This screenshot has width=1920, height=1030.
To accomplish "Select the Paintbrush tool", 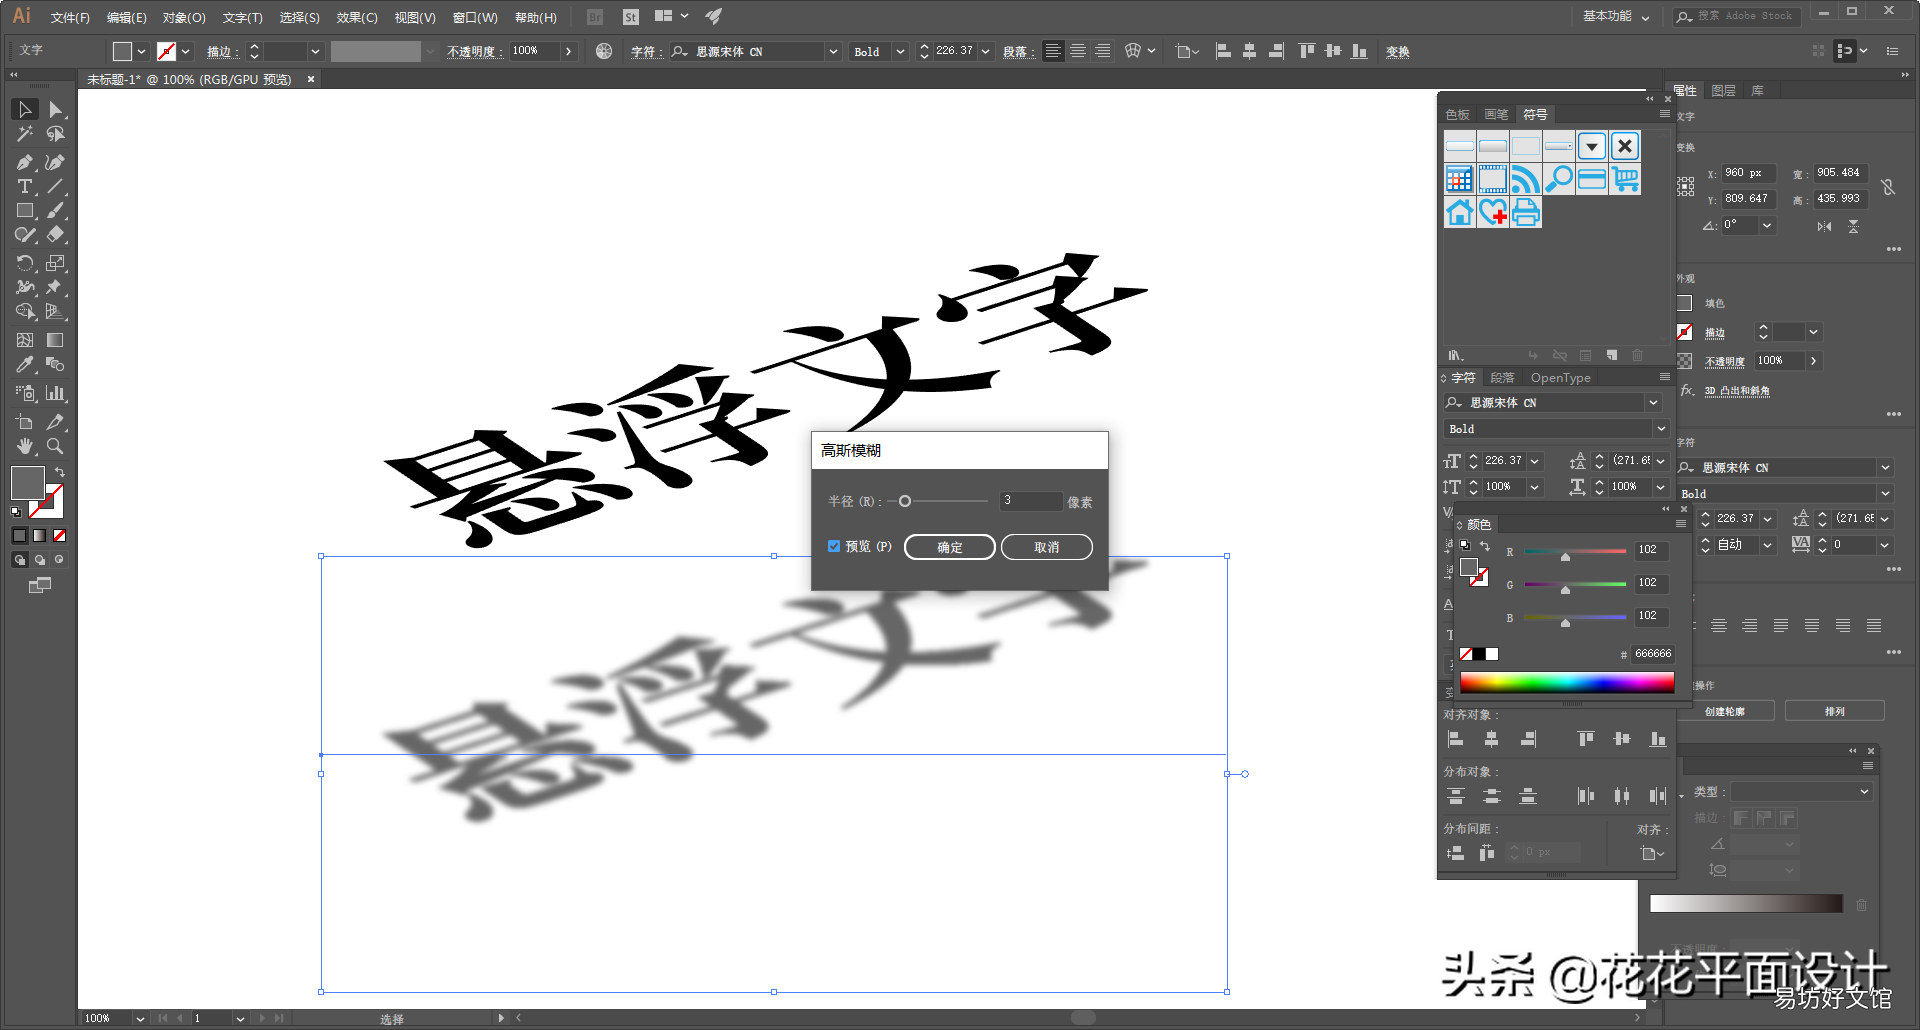I will coord(56,211).
